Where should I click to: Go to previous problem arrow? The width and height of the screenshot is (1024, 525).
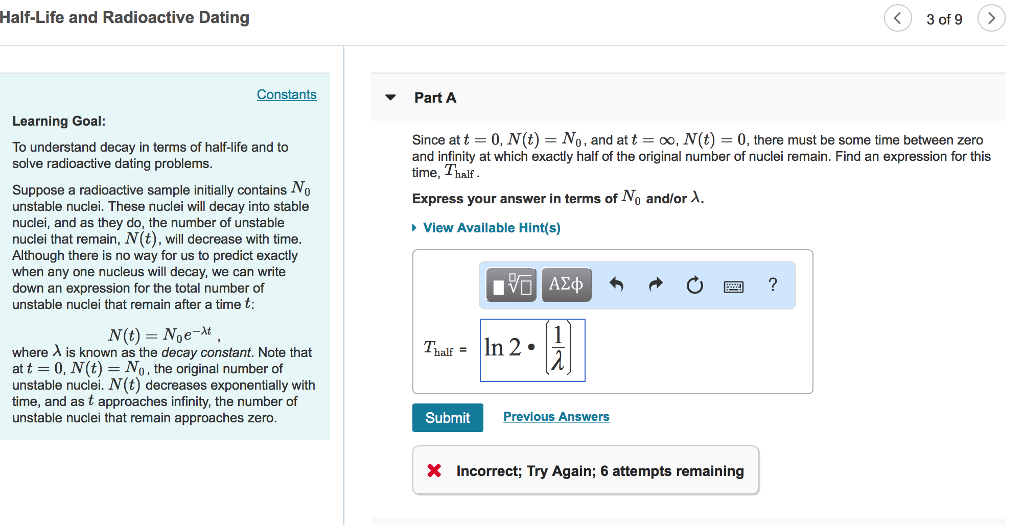(898, 18)
